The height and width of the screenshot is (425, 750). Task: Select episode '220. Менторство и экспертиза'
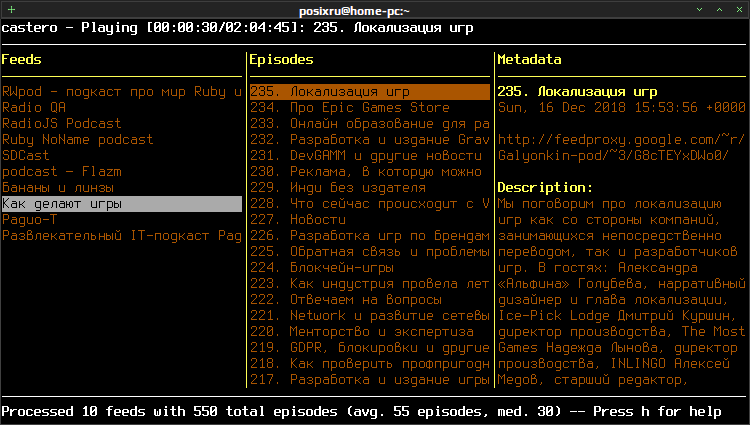[362, 332]
